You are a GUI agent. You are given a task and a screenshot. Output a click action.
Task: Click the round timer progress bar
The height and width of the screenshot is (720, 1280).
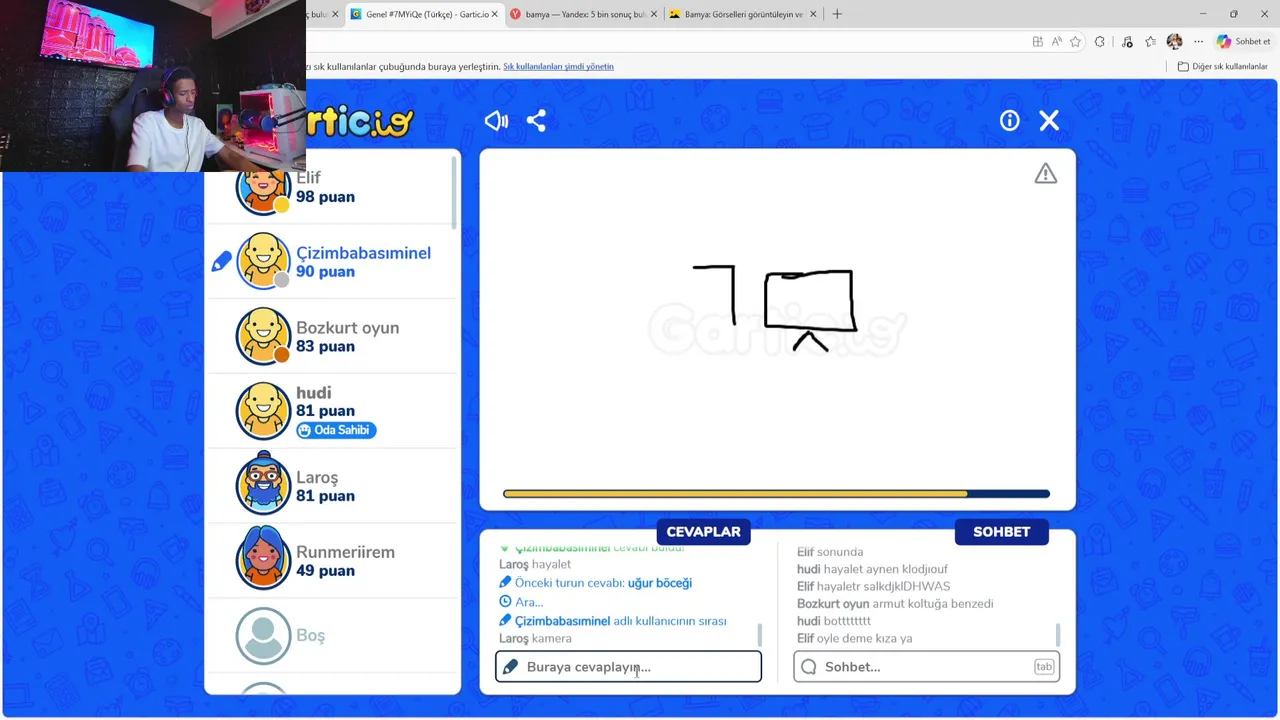[776, 494]
